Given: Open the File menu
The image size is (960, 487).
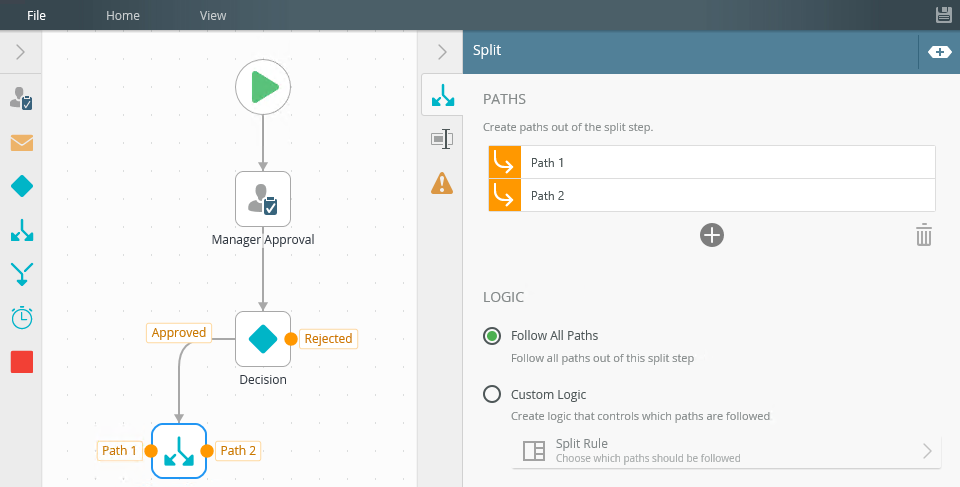Looking at the screenshot, I should pyautogui.click(x=36, y=15).
